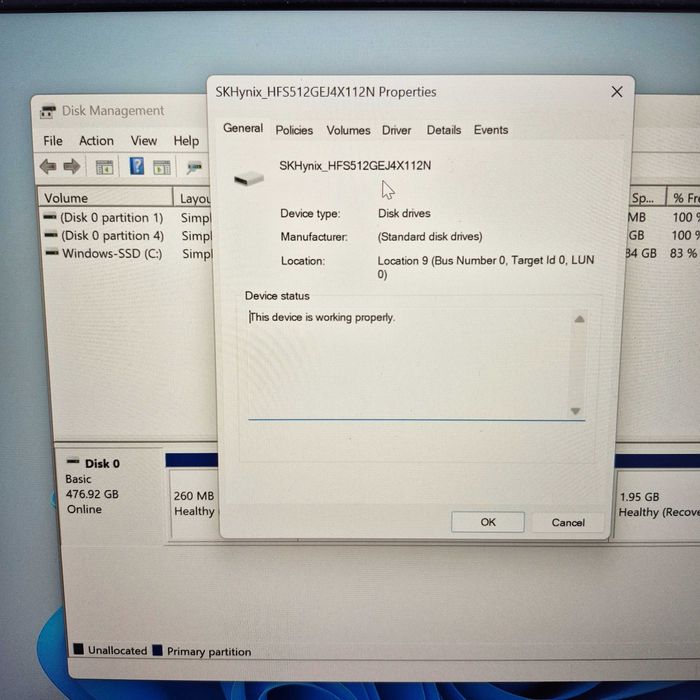Click the drive icon beside Windows-SSD (C:)

[52, 253]
